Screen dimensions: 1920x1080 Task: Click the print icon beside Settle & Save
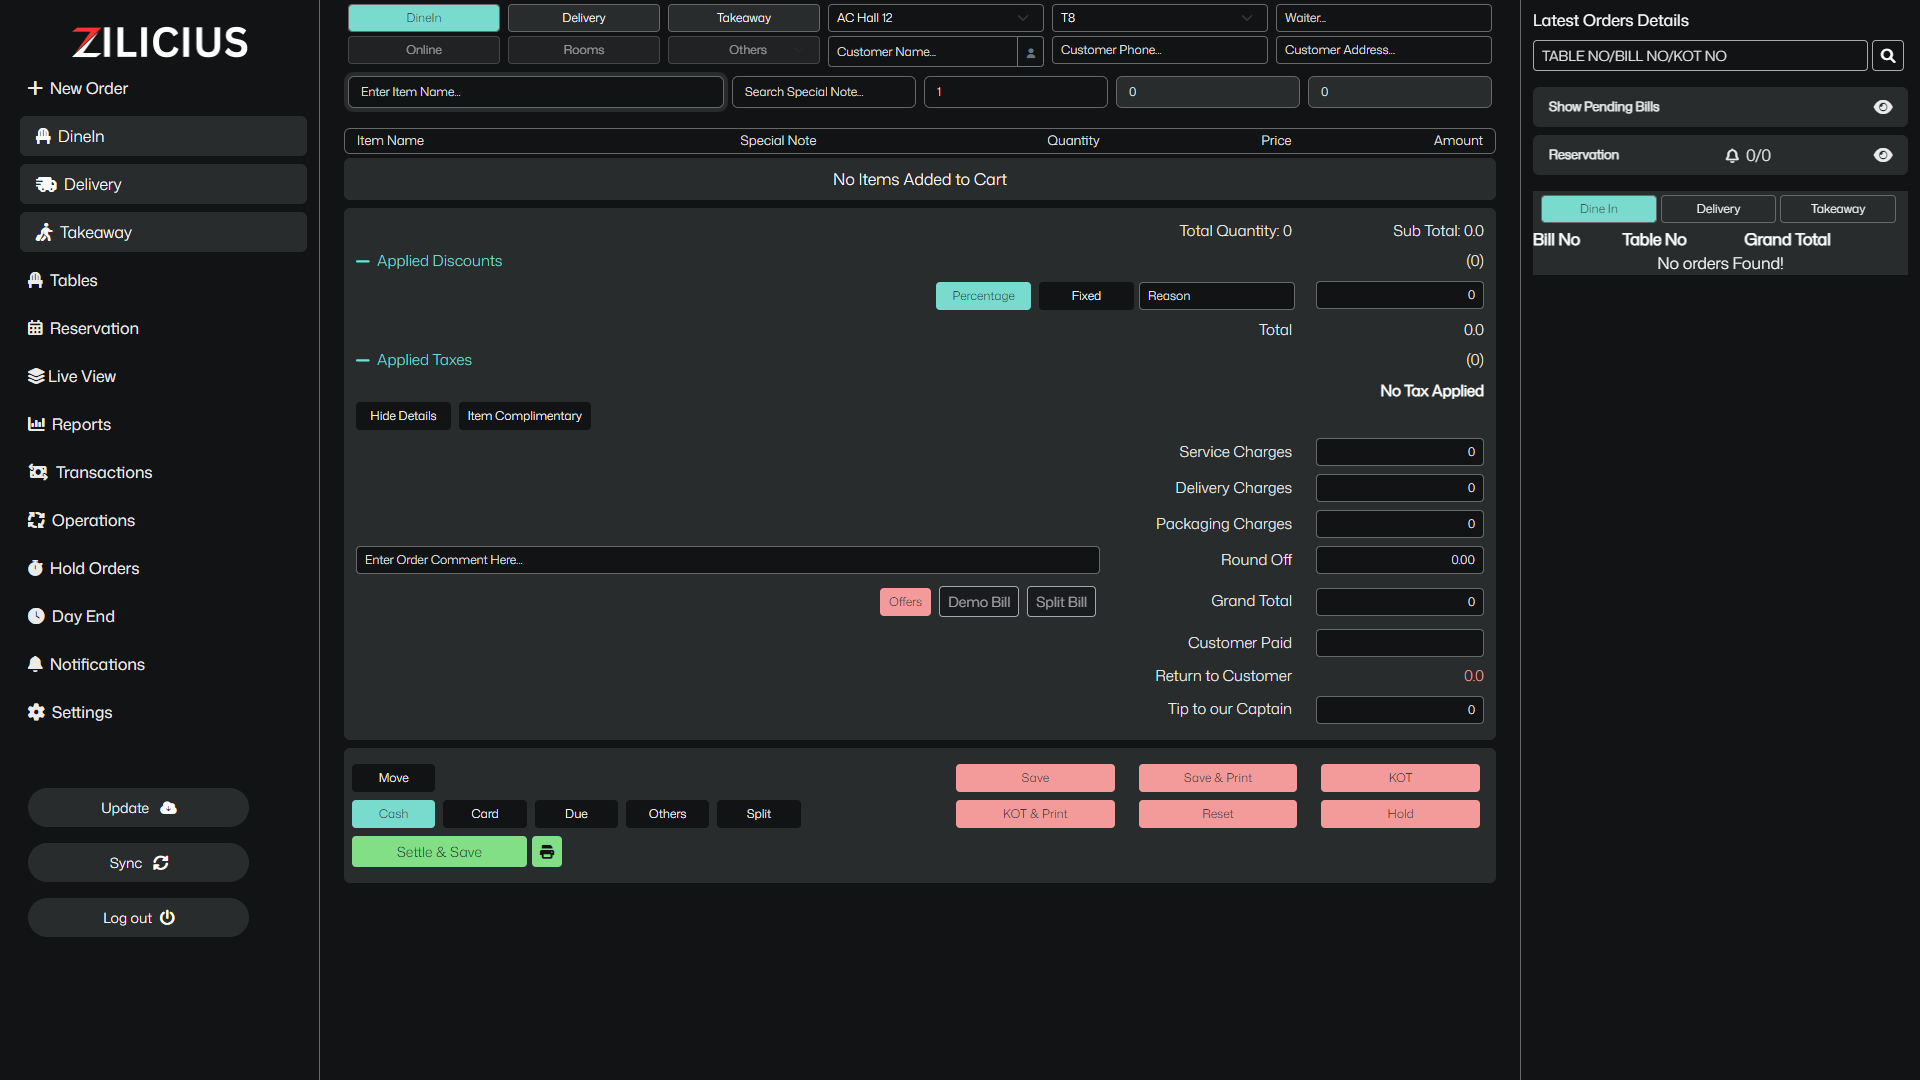547,852
